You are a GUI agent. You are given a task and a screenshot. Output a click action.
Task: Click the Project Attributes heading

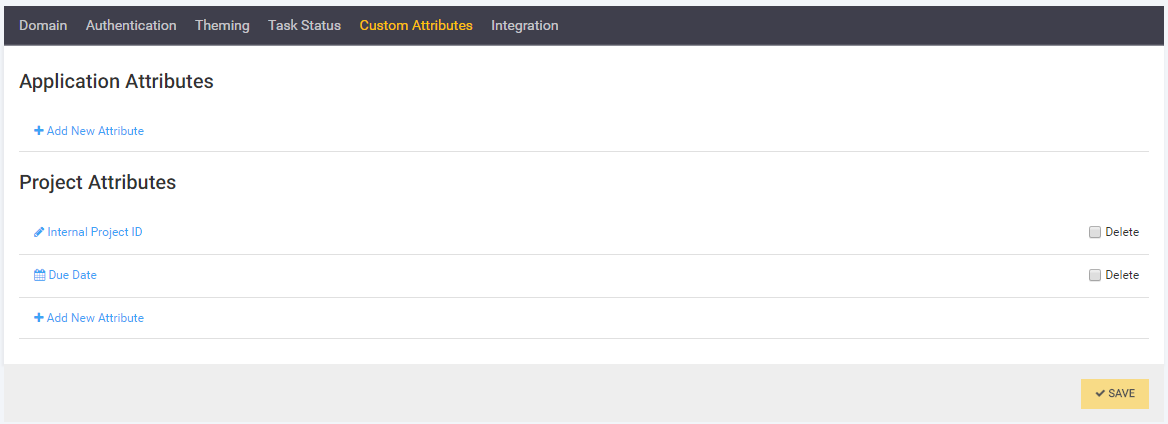97,183
